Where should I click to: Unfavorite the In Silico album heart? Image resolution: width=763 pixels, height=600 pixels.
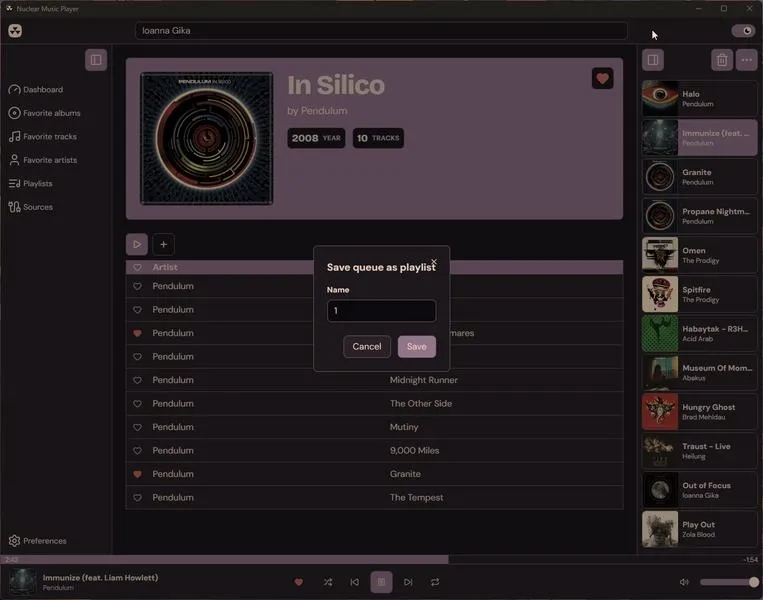[602, 78]
